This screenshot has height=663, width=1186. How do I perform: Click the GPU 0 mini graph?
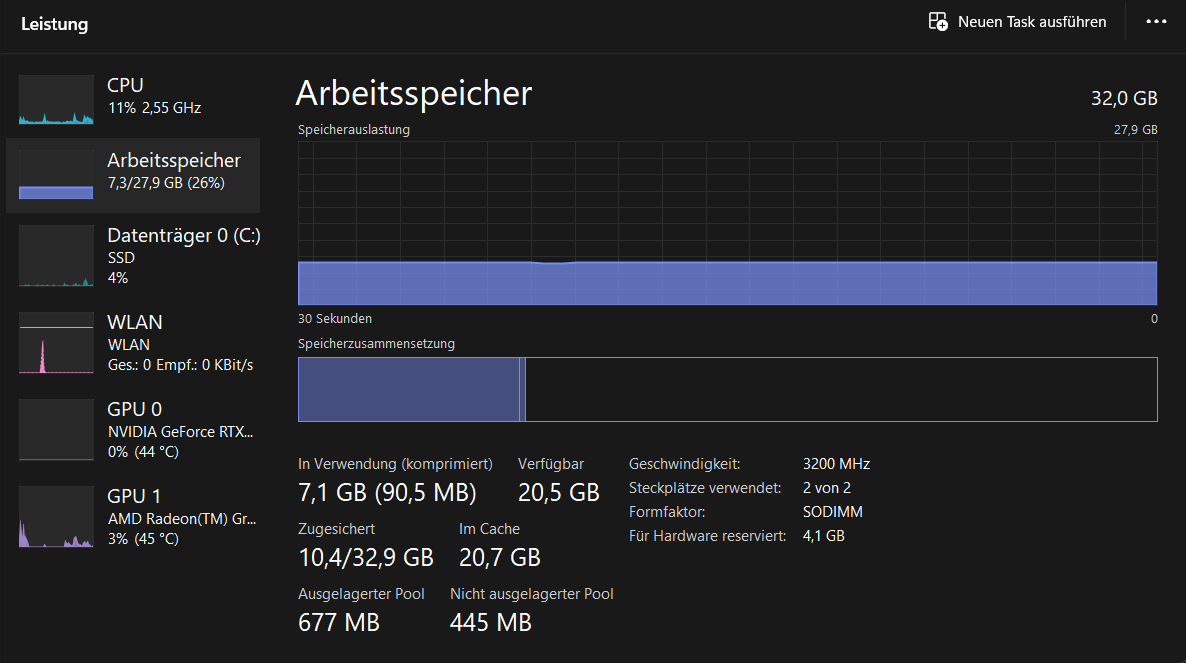56,430
